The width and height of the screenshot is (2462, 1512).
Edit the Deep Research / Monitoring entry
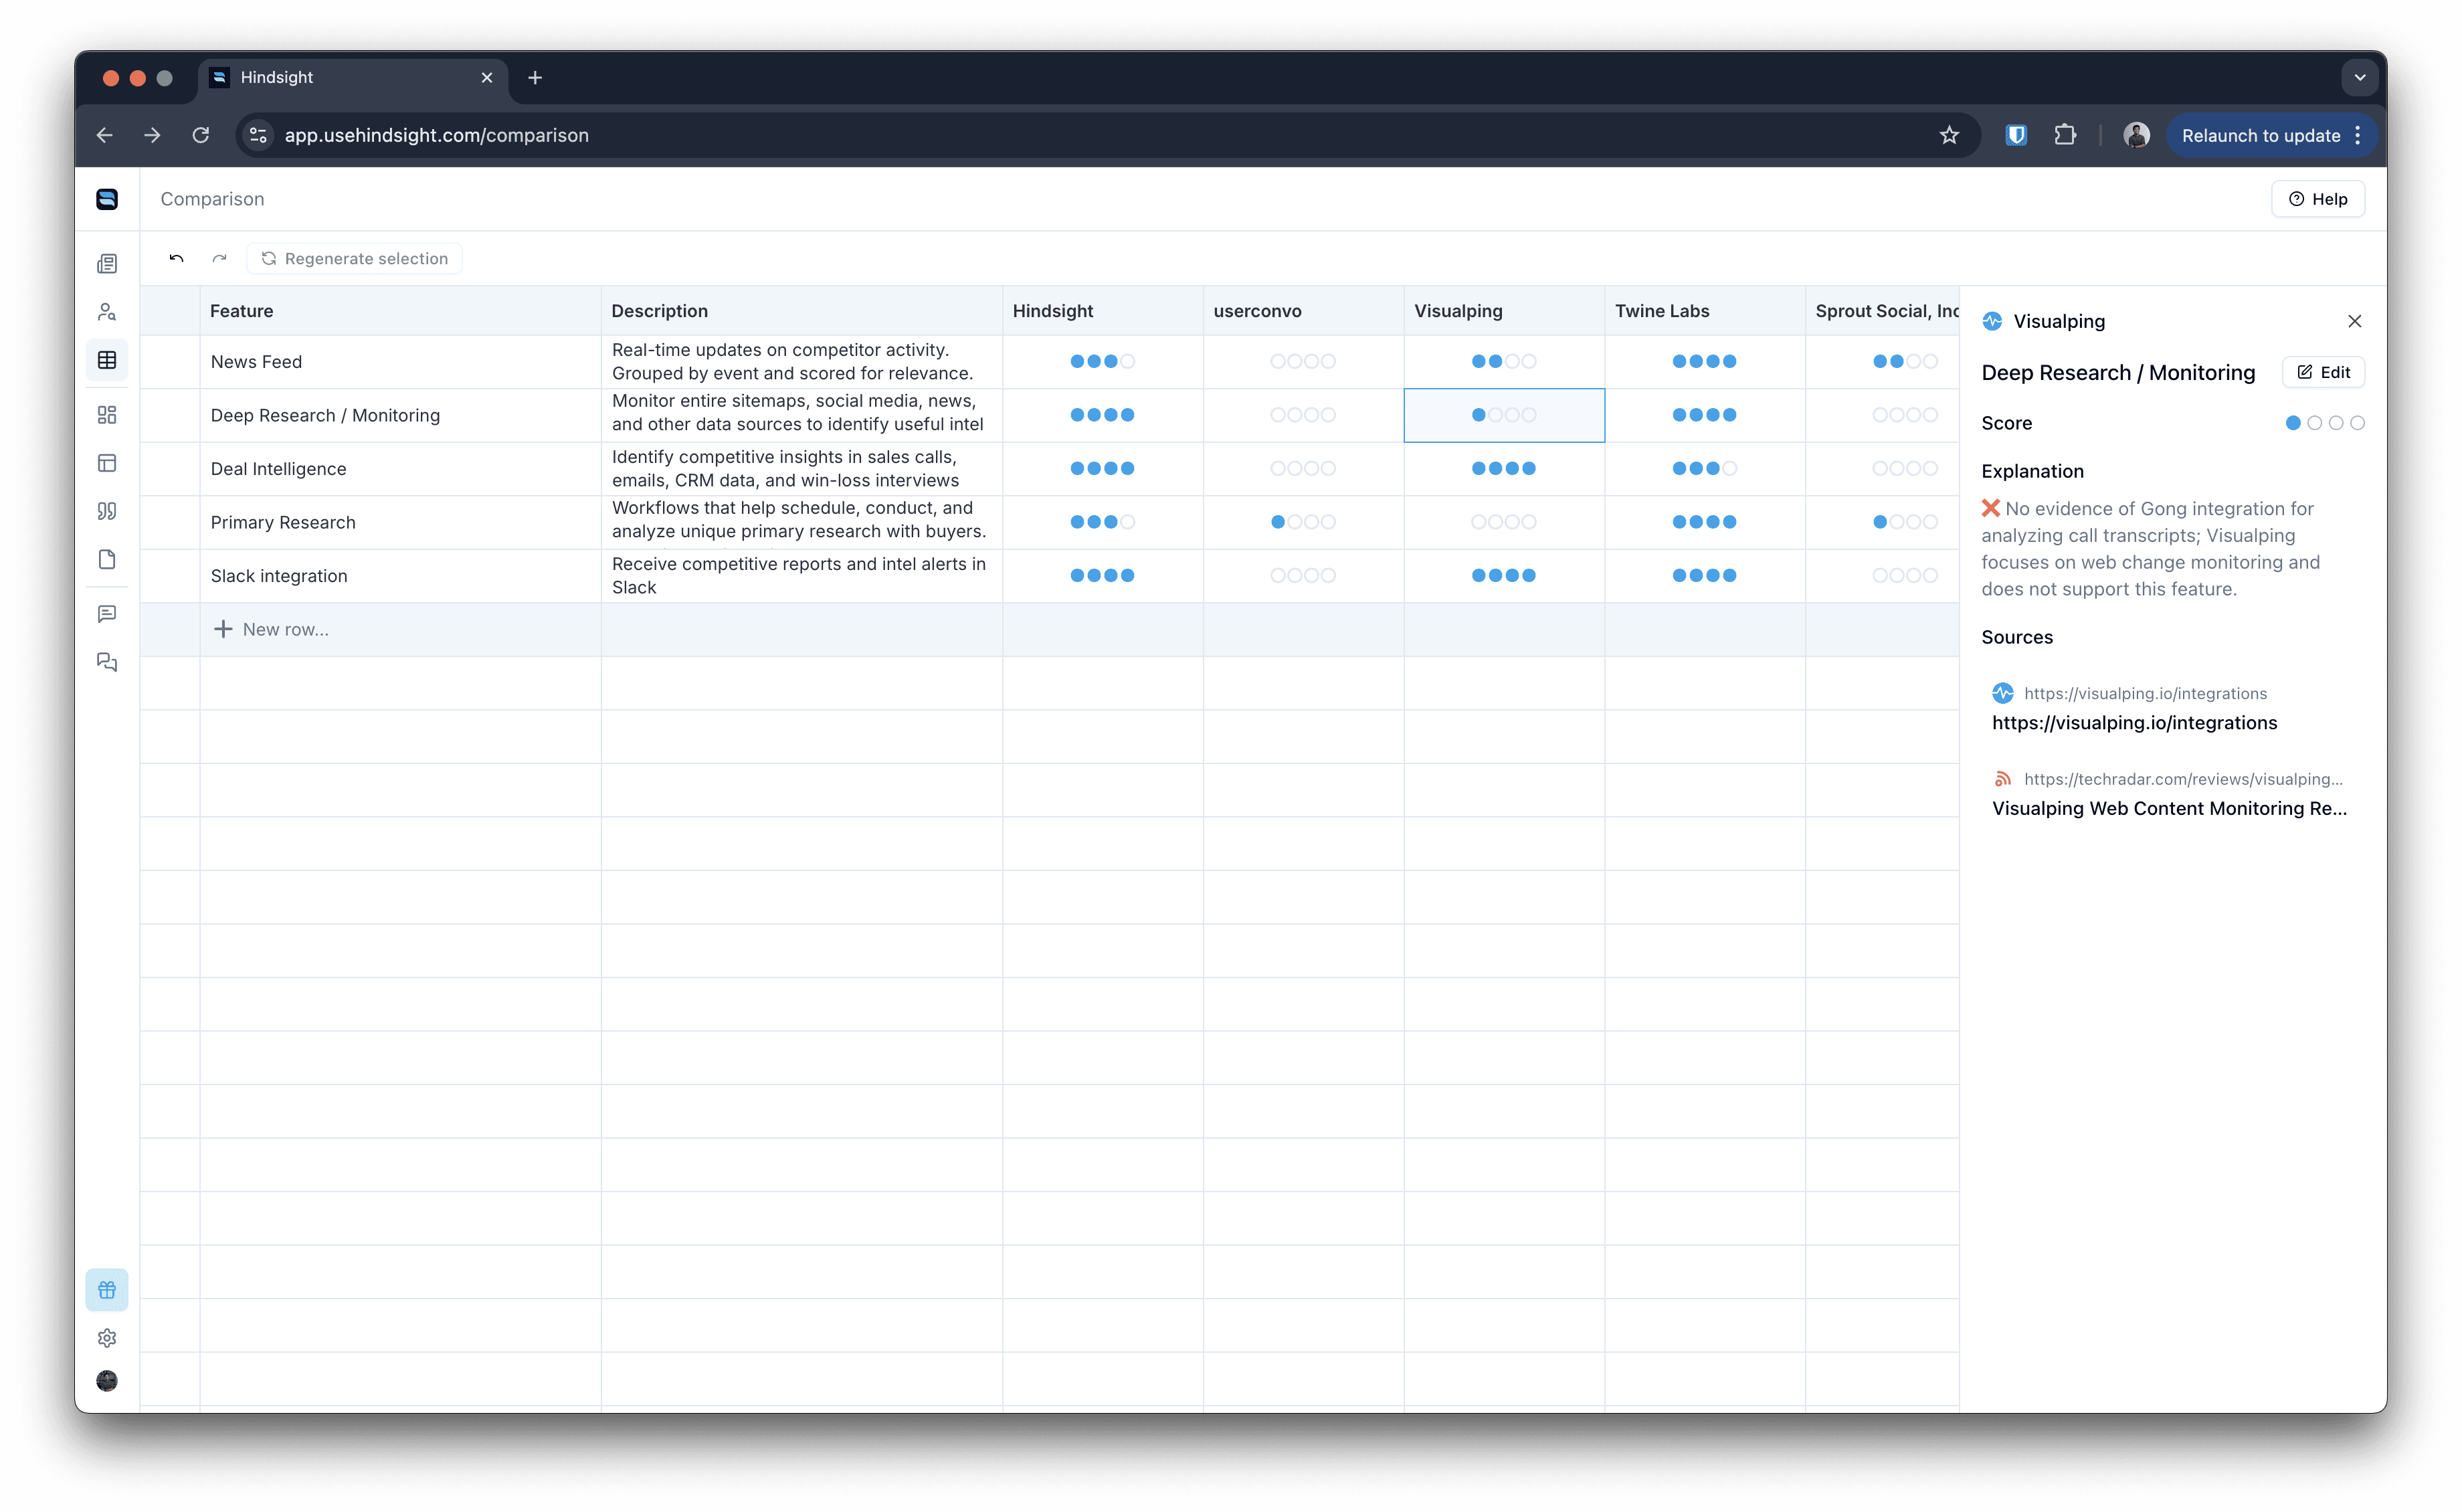tap(2323, 372)
